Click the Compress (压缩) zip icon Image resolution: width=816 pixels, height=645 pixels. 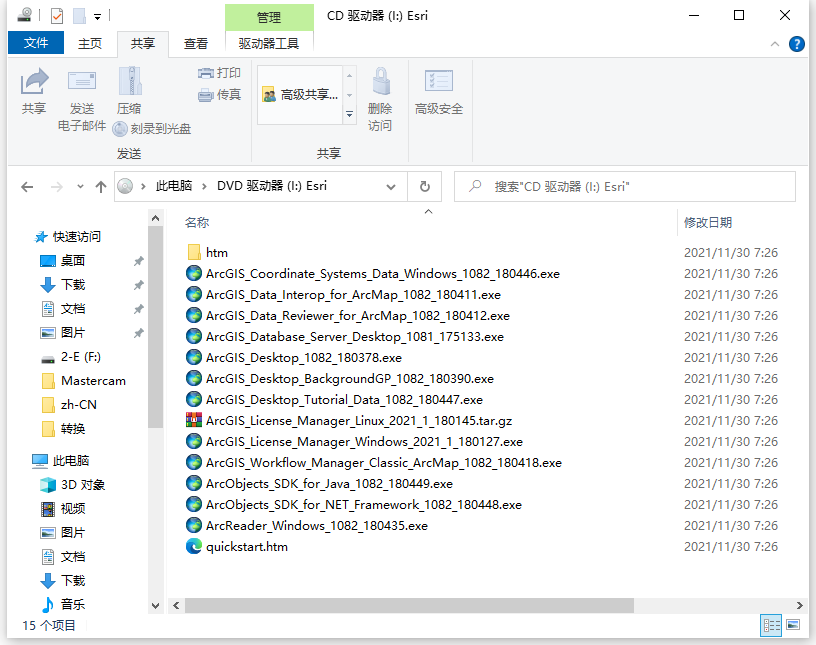pyautogui.click(x=130, y=80)
